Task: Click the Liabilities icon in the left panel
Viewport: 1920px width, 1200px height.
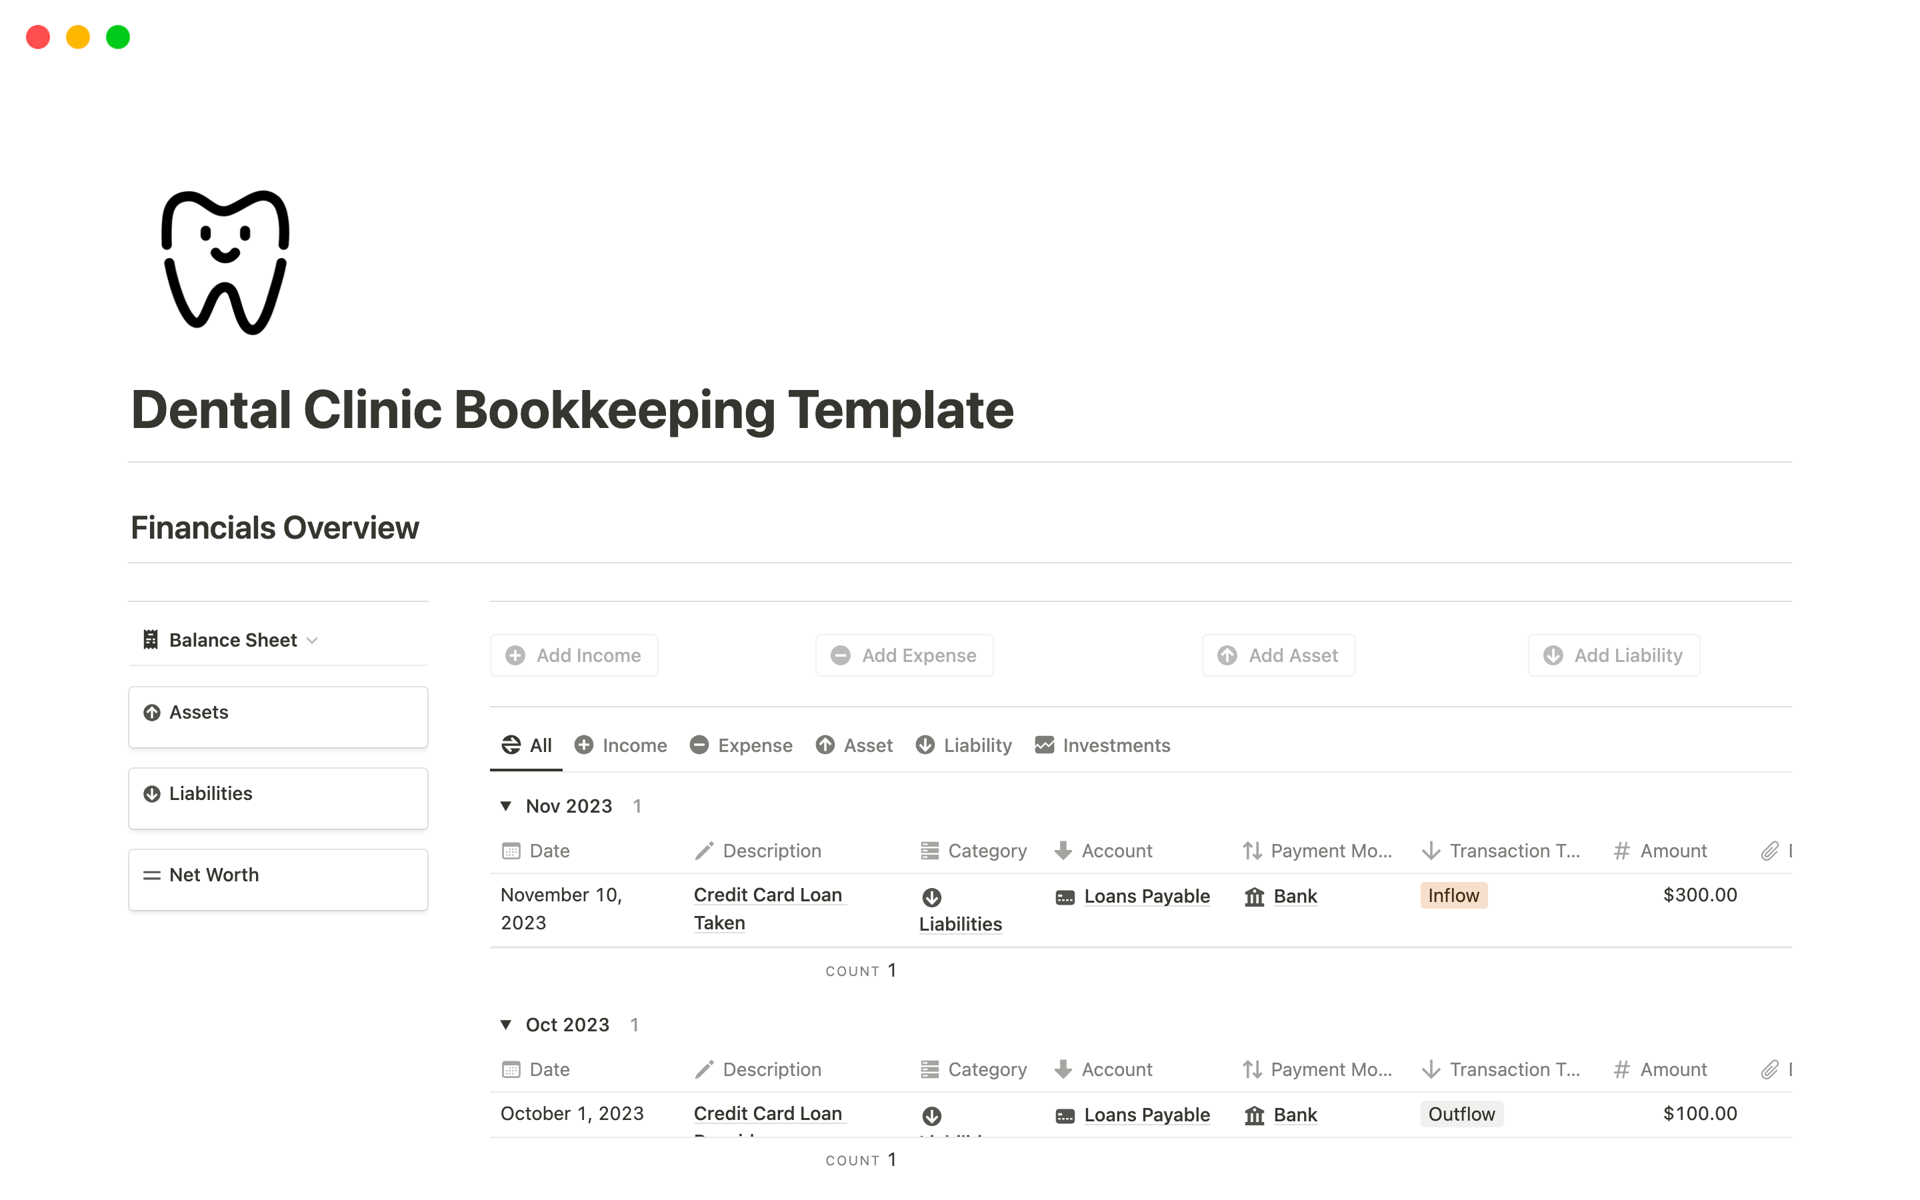Action: coord(152,793)
